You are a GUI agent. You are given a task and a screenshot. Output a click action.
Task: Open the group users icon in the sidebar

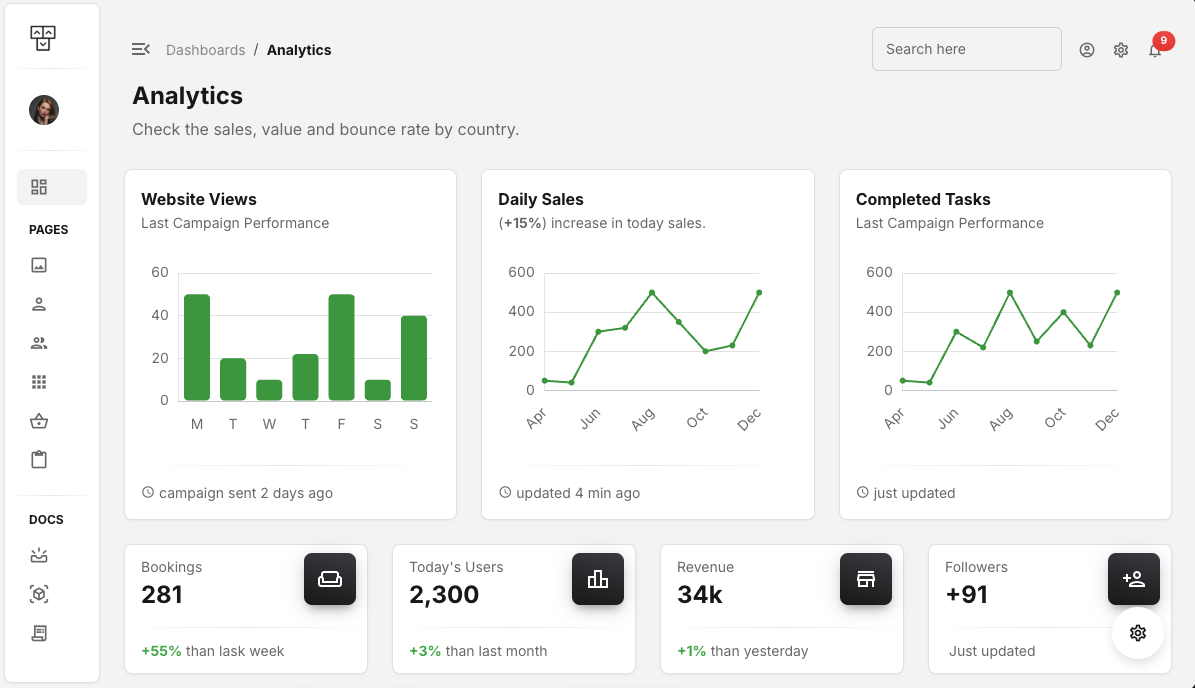click(39, 343)
